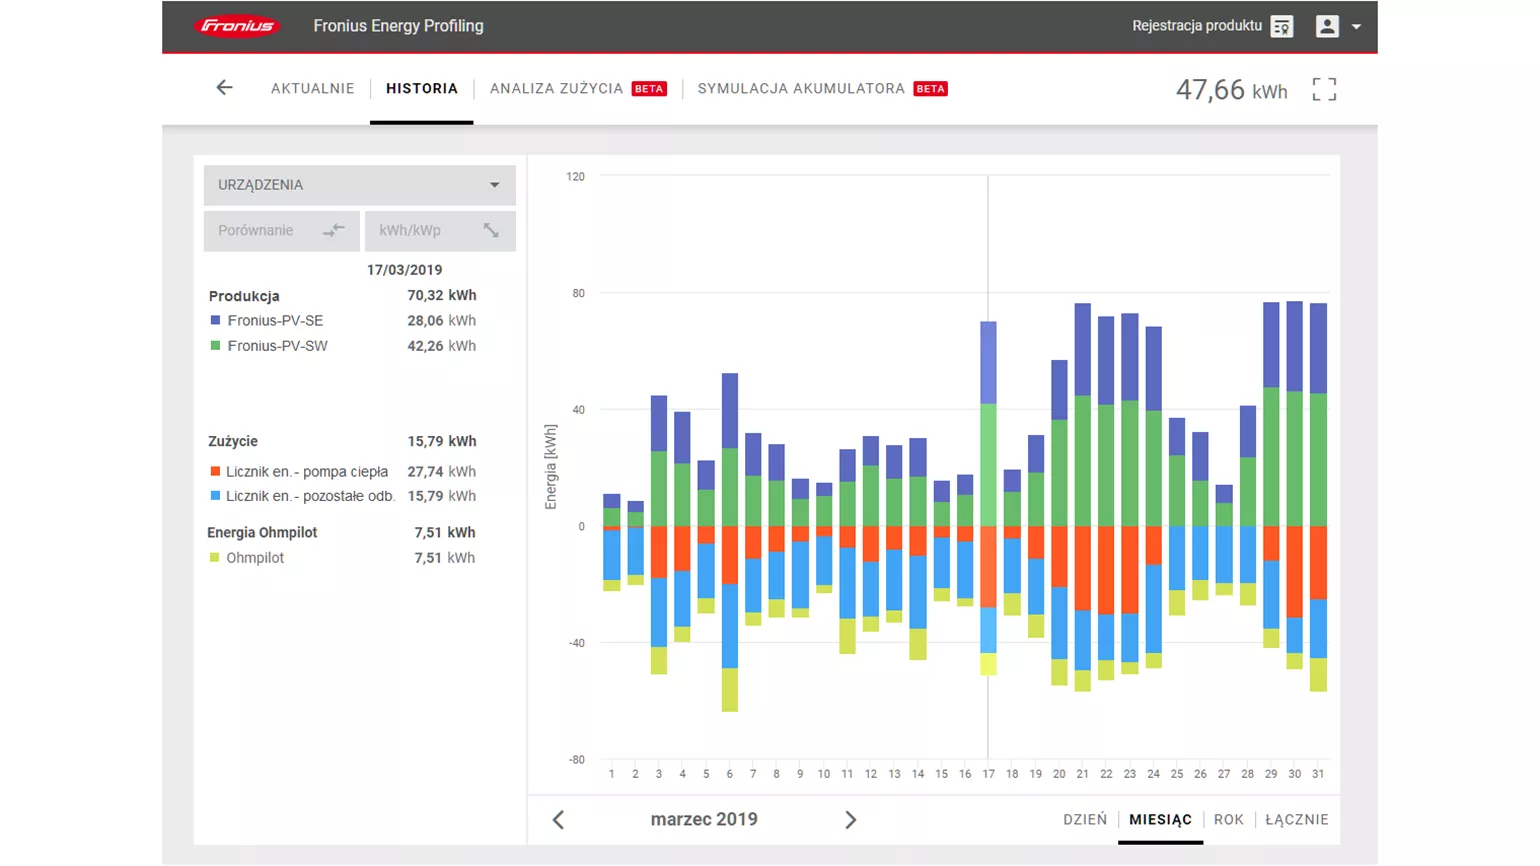Click the Porównanie compare button
Viewport: 1540px width, 866px height.
282,231
